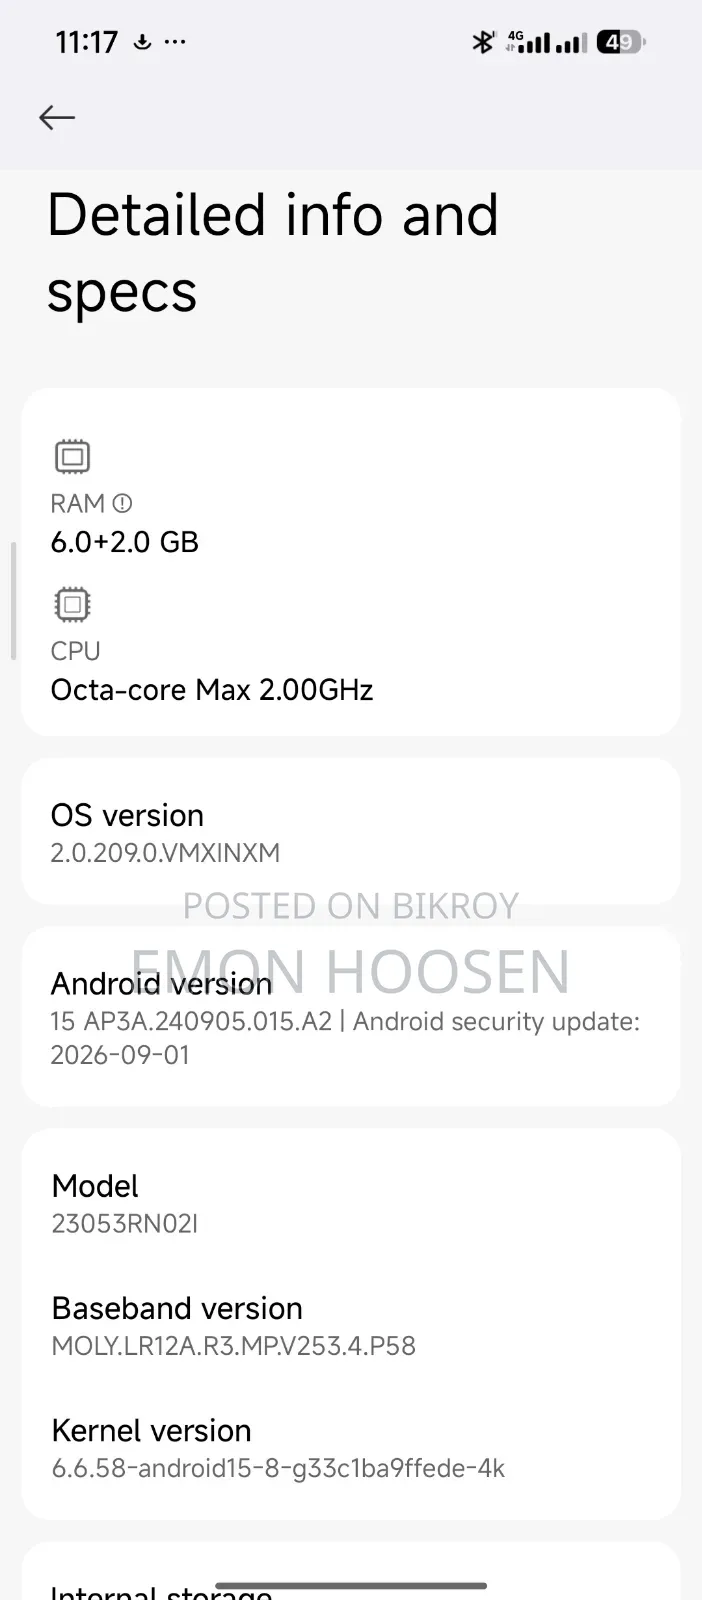Select the Baseband version row
Image resolution: width=702 pixels, height=1600 pixels.
[351, 1326]
